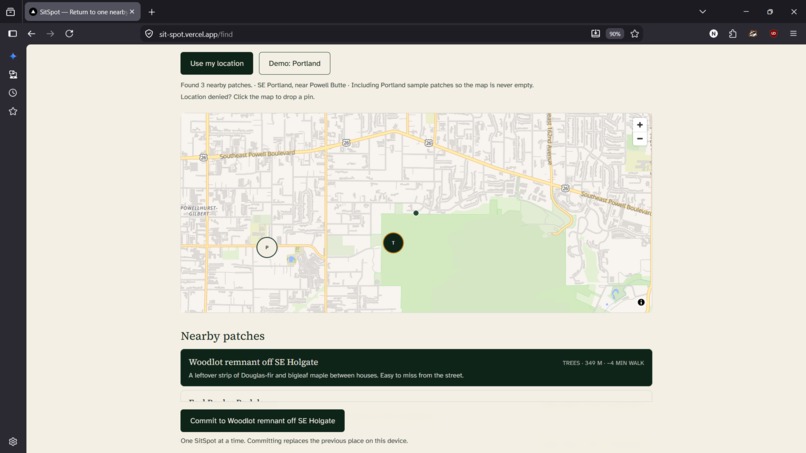Viewport: 806px width, 453px height.
Task: Open the fox-colored extension icon
Action: click(753, 34)
